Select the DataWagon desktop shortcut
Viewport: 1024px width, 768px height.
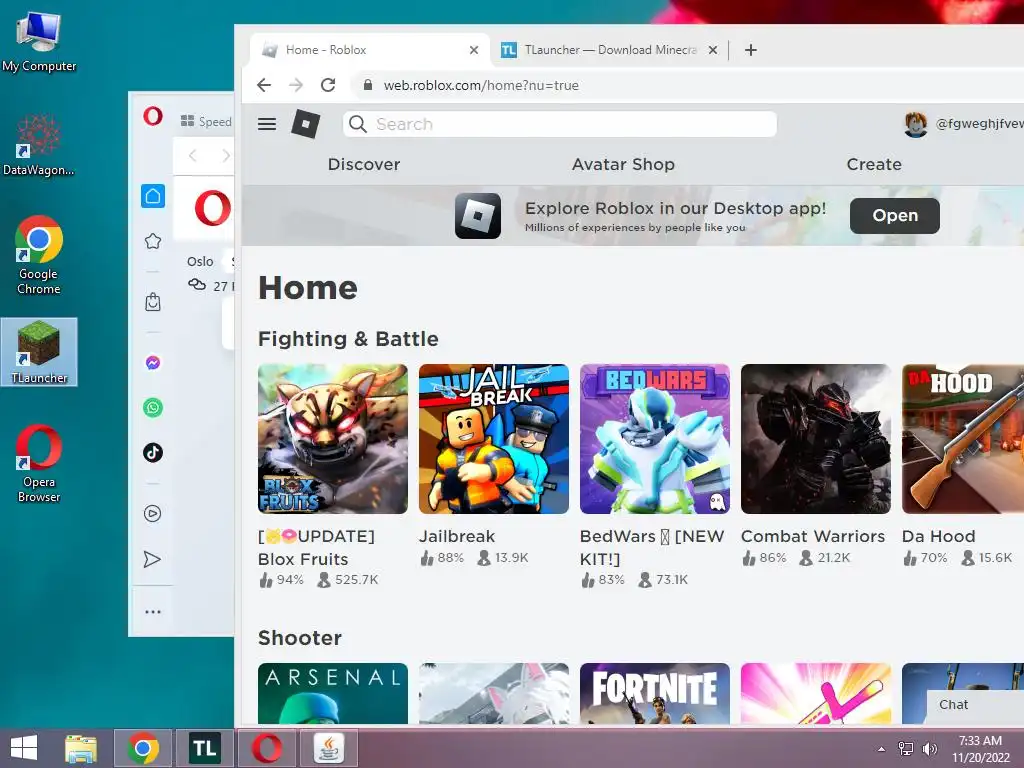tap(39, 145)
